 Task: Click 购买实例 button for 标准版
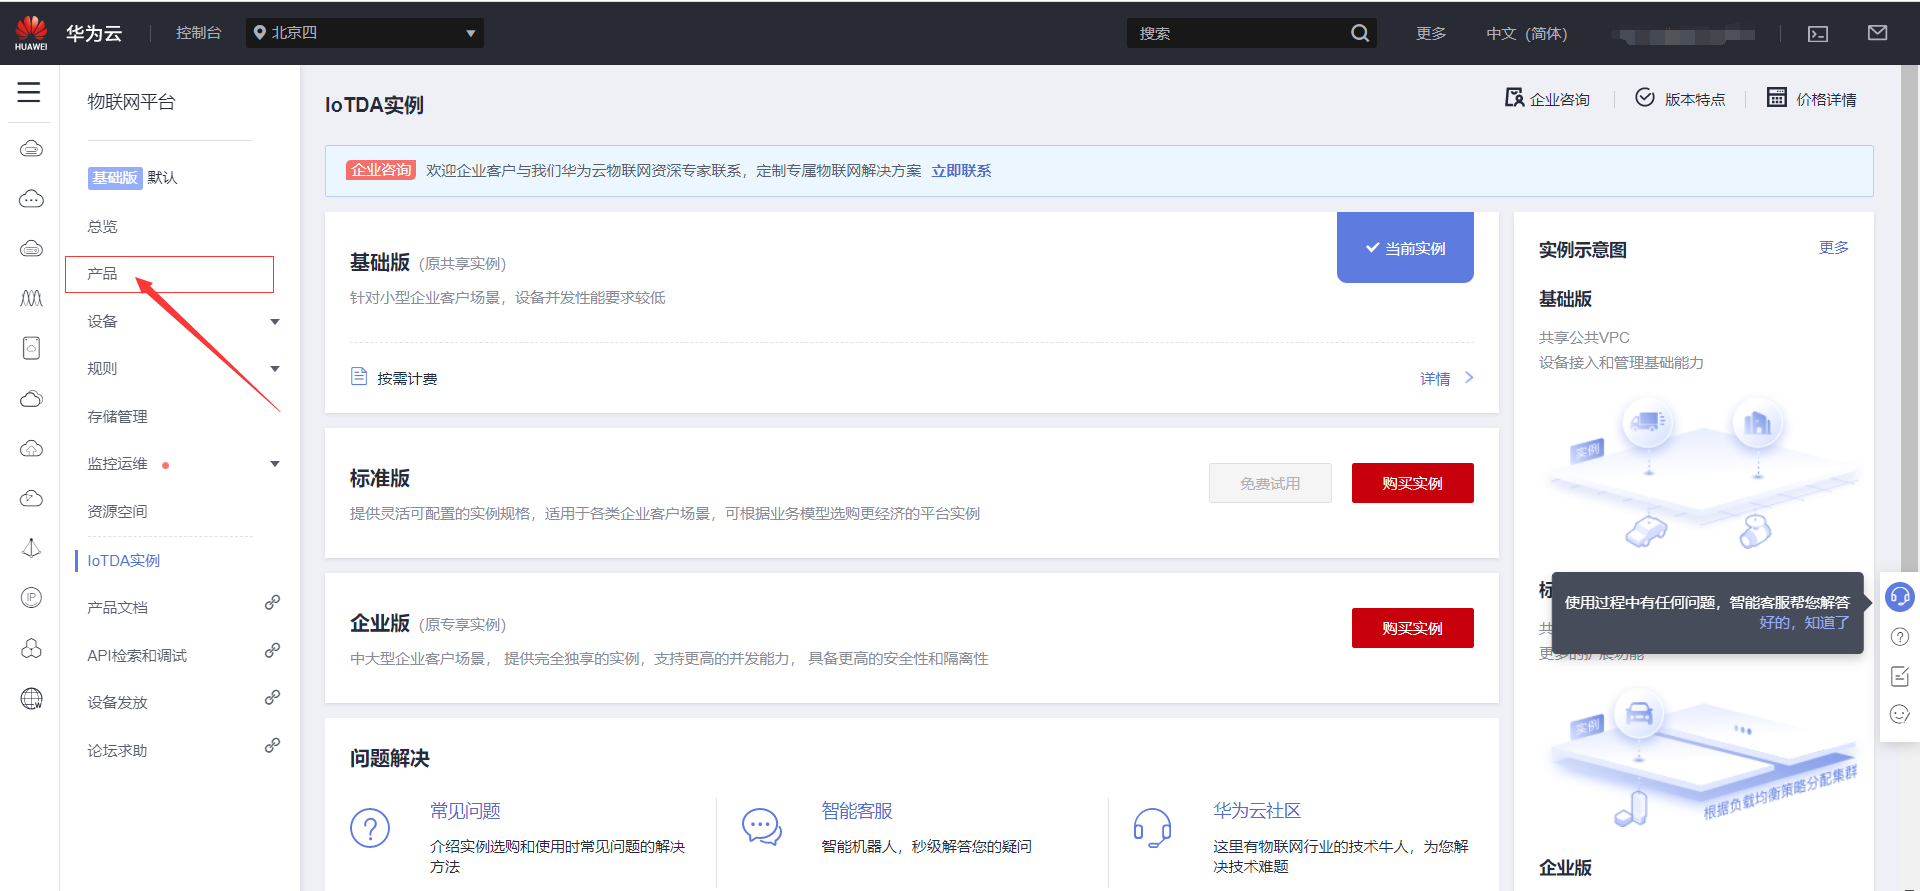[1412, 483]
